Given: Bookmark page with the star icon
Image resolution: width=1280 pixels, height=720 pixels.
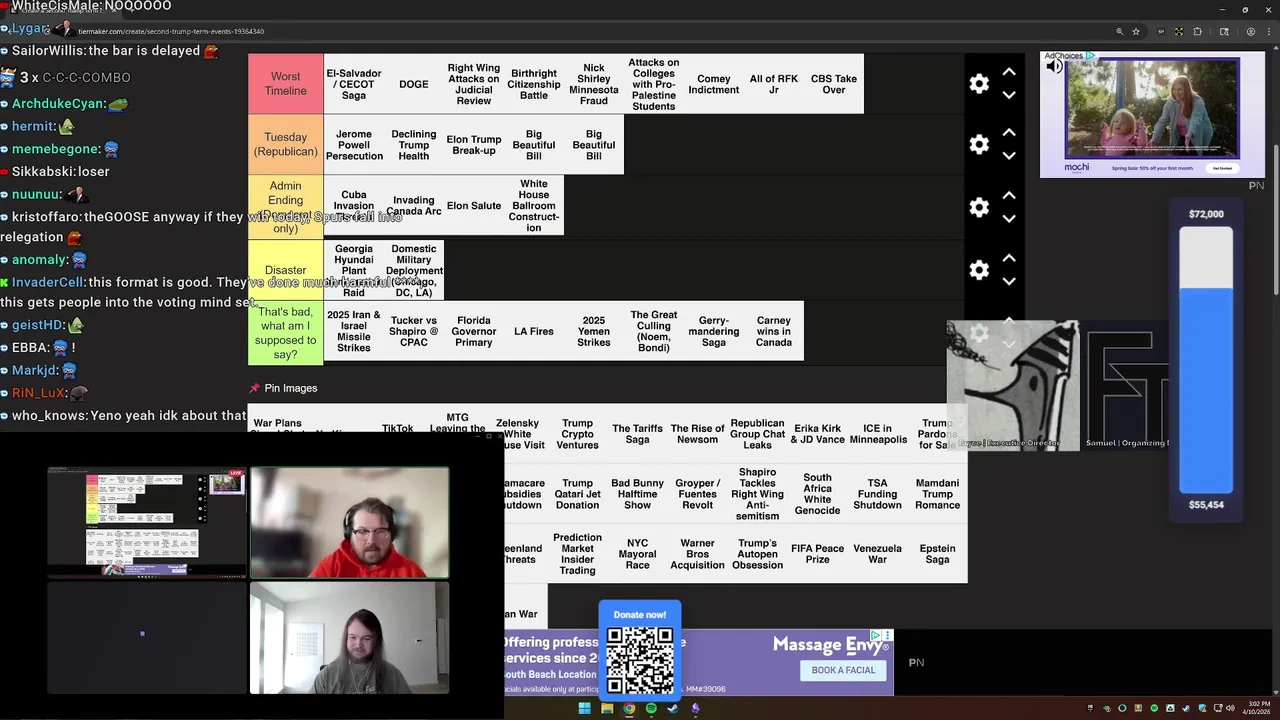Looking at the screenshot, I should [x=1136, y=31].
